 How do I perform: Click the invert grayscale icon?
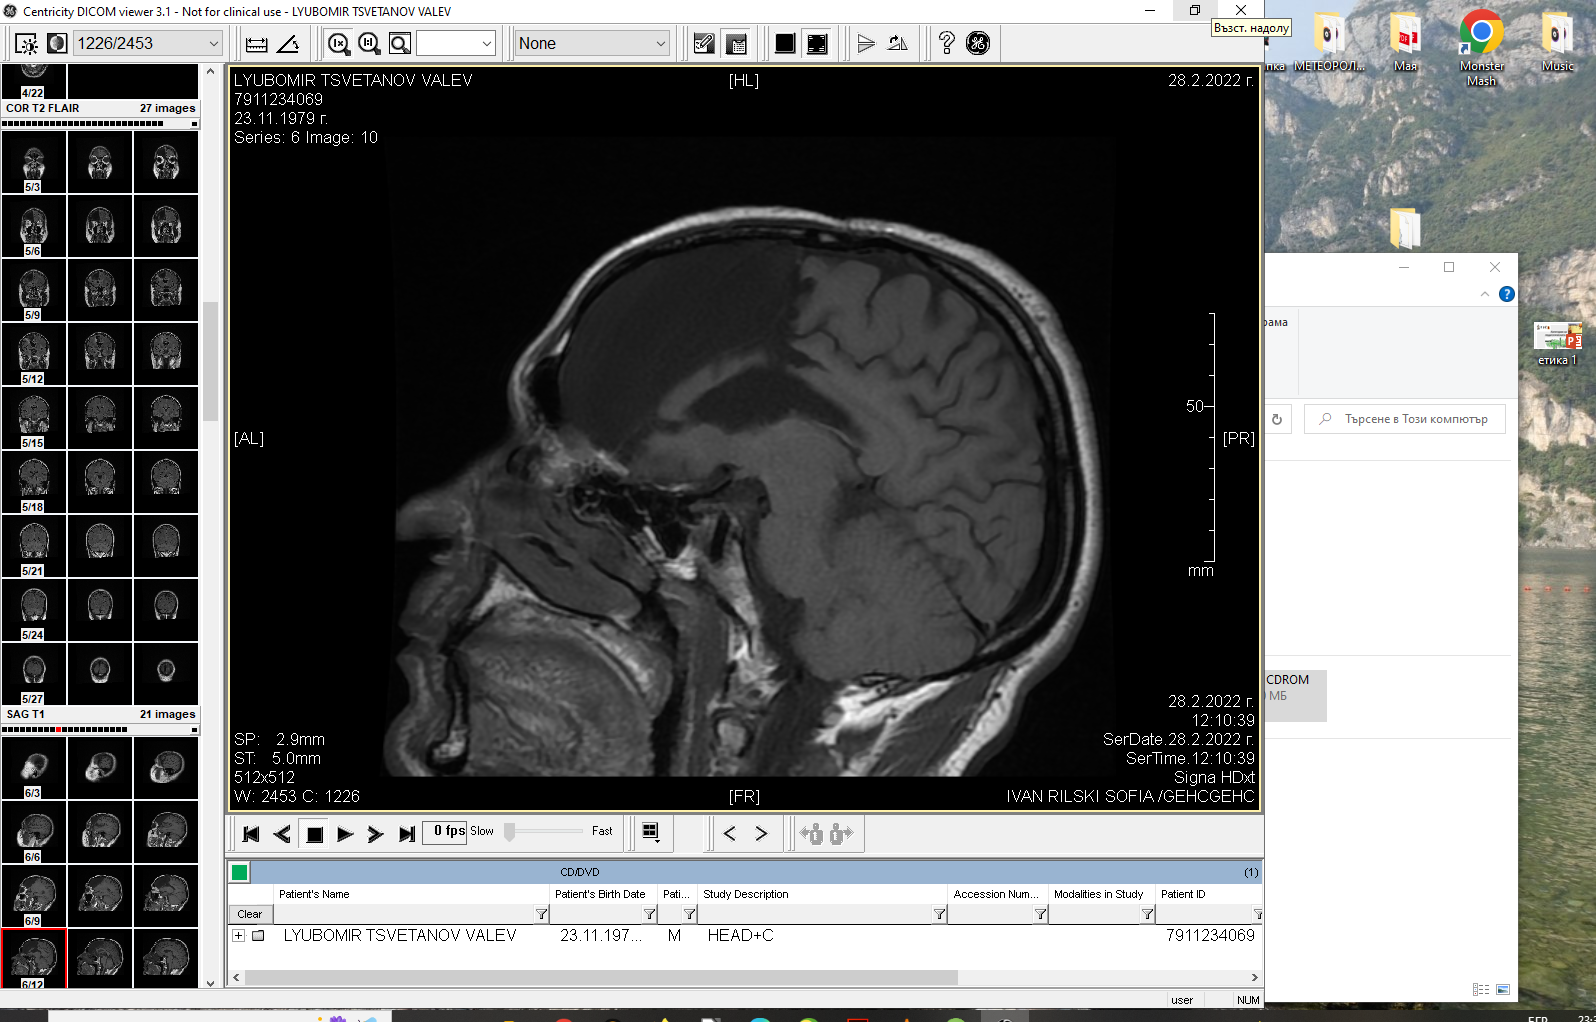pos(57,44)
